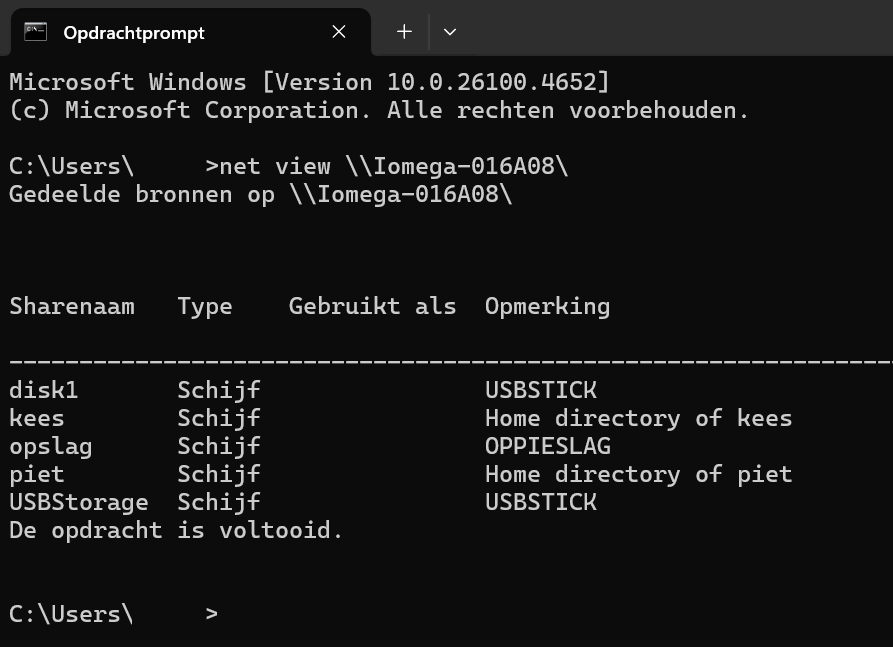The width and height of the screenshot is (893, 647).
Task: Click the opslag share name
Action: (x=51, y=447)
